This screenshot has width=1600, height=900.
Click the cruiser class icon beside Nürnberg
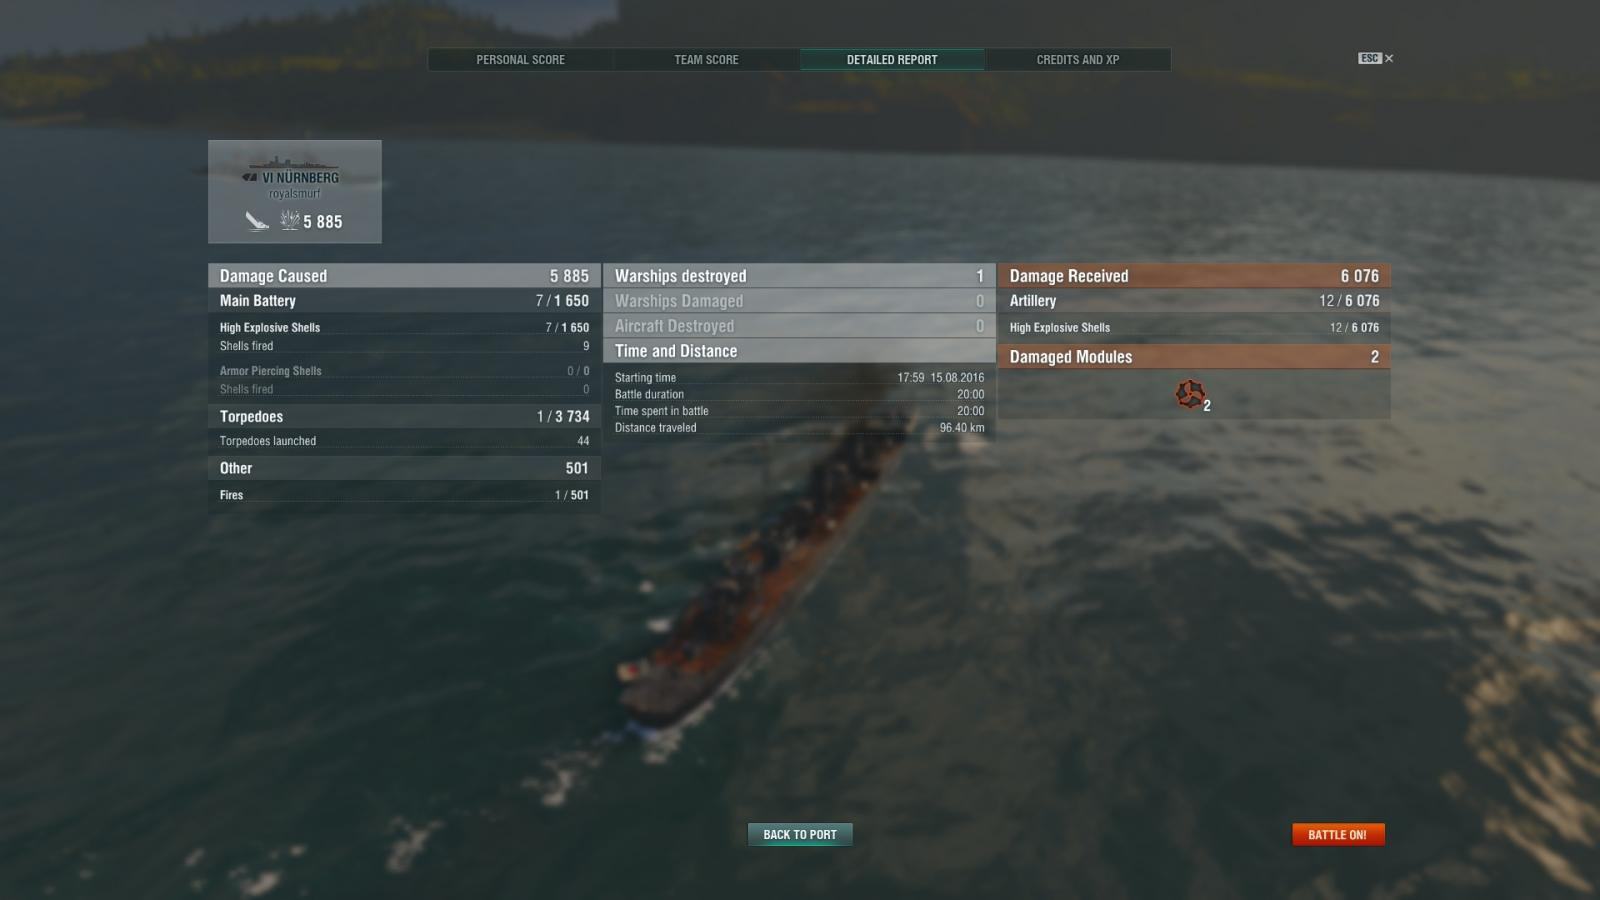[x=250, y=178]
